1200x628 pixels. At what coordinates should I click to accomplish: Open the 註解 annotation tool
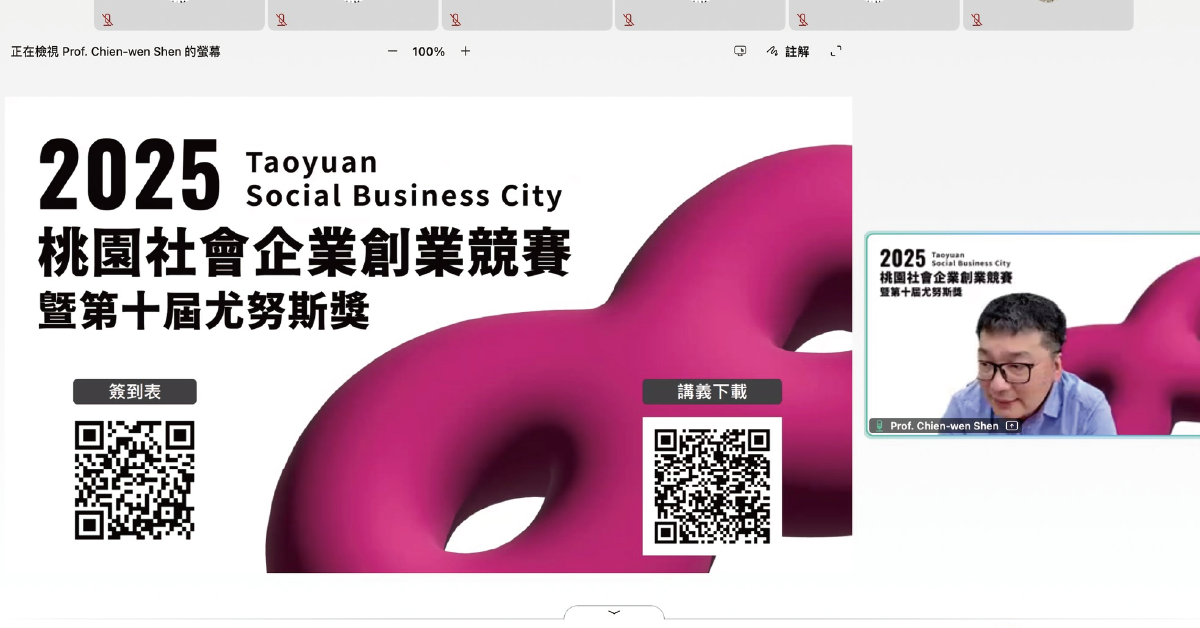pos(788,51)
